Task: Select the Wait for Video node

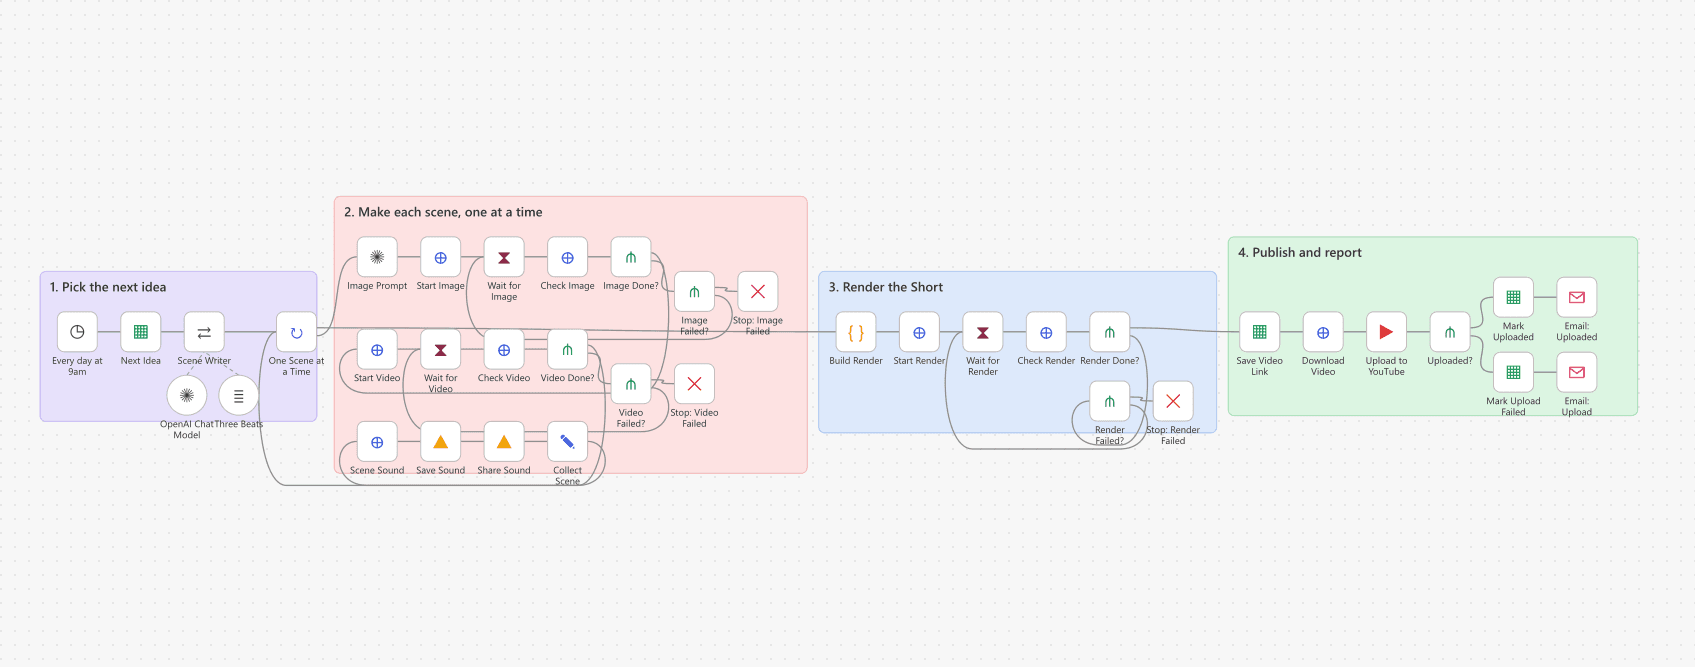Action: coord(441,350)
